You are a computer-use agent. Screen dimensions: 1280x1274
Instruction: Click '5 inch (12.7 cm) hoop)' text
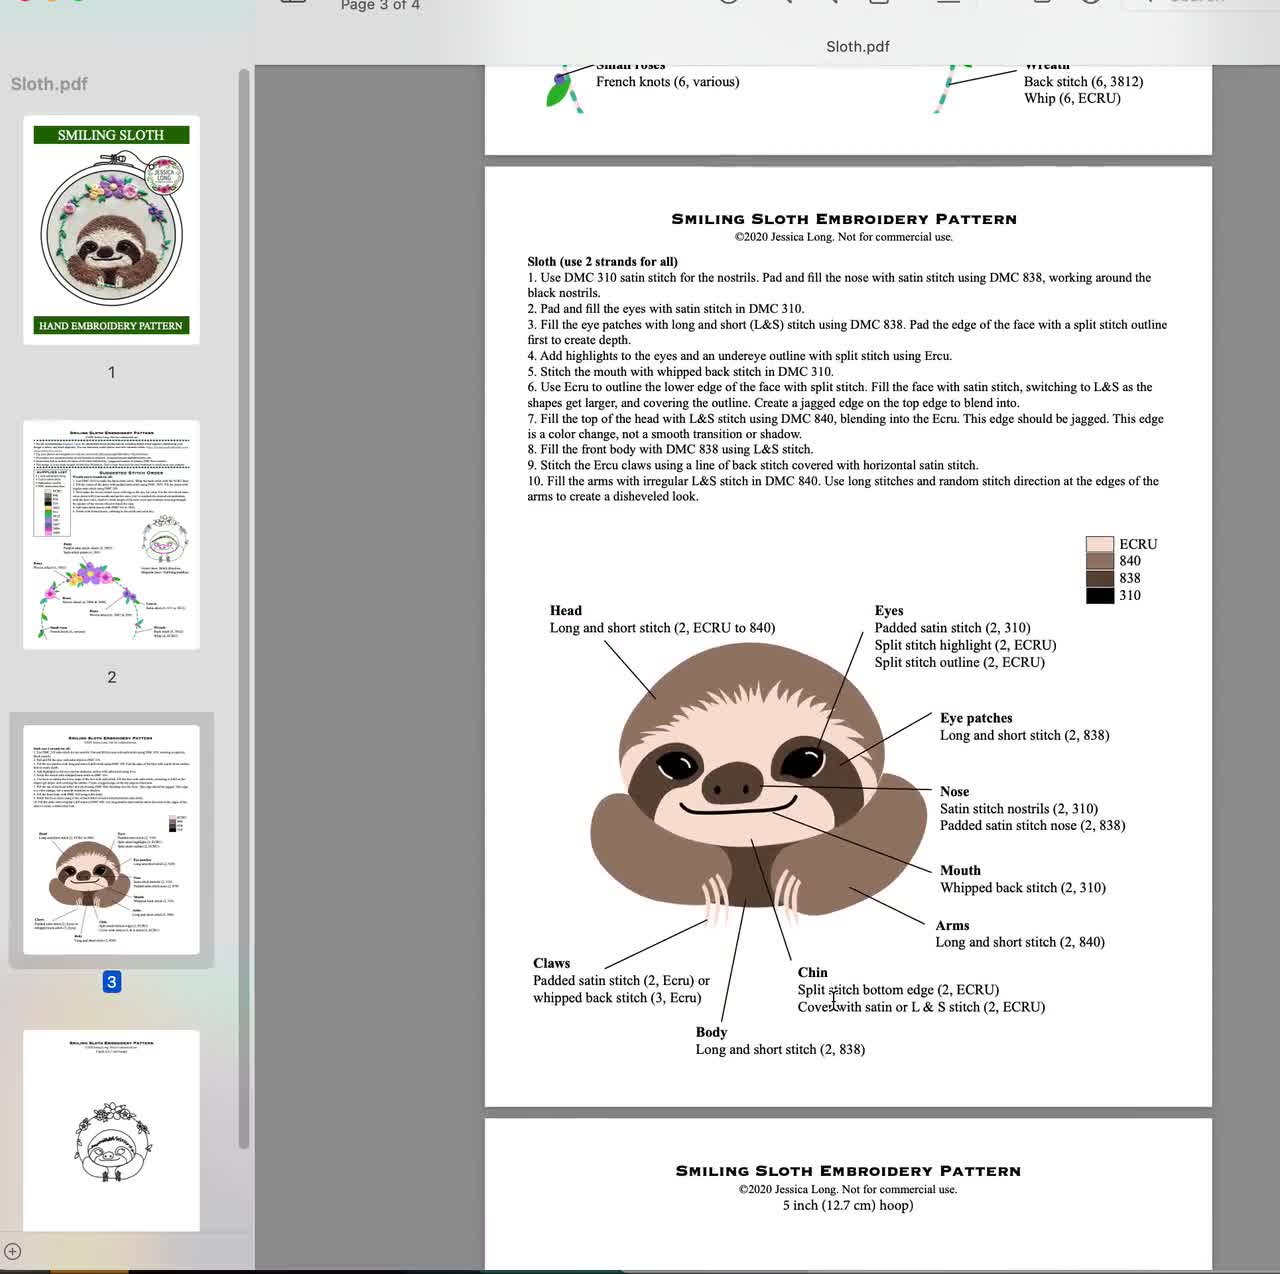(x=848, y=1206)
